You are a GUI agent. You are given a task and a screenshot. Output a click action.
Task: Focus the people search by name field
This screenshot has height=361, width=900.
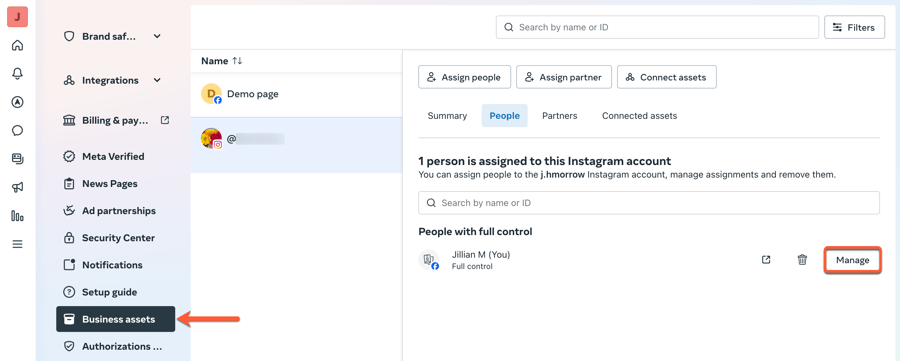click(649, 203)
